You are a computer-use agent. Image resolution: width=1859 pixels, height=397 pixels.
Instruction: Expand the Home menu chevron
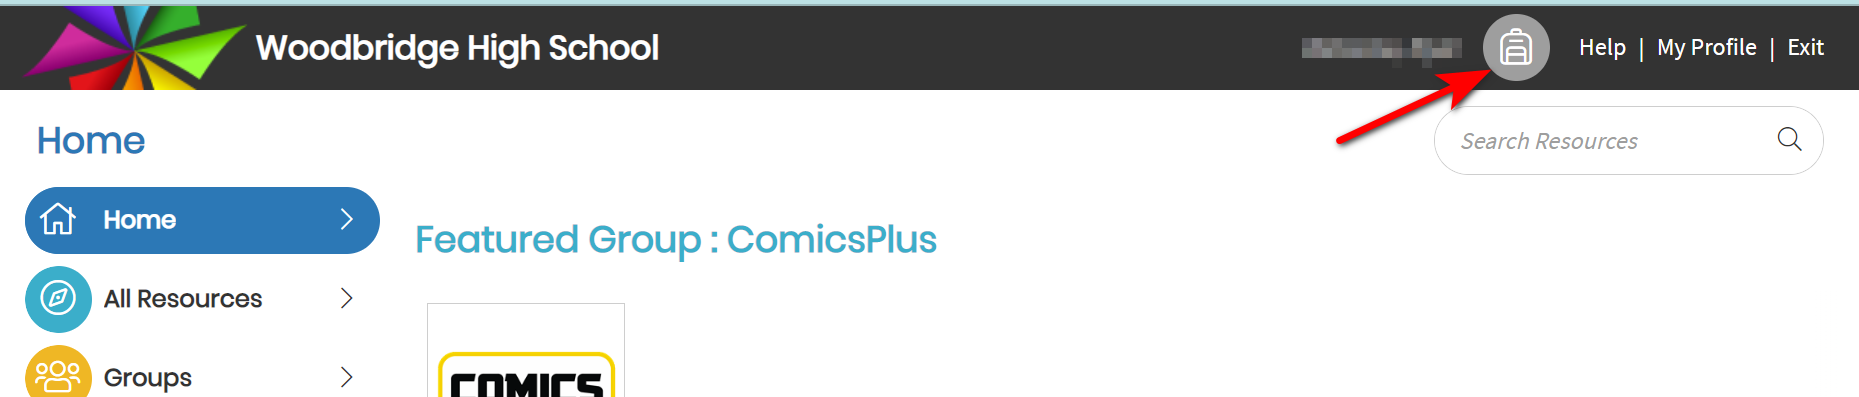pos(347,219)
